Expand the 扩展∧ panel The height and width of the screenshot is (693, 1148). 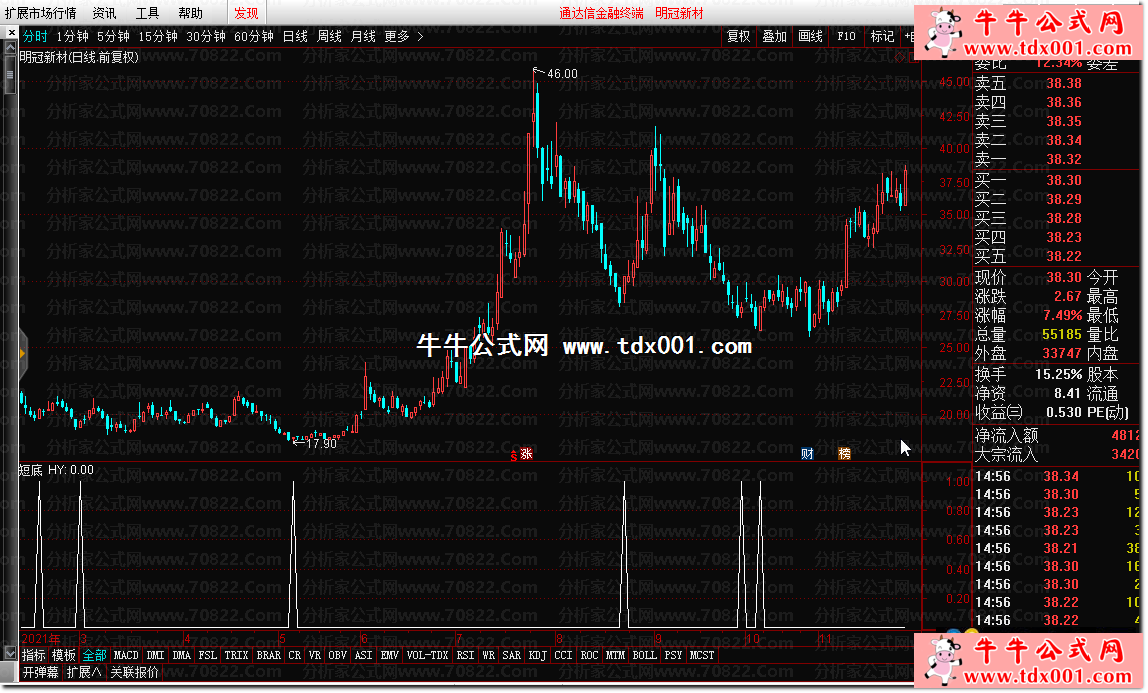click(84, 672)
